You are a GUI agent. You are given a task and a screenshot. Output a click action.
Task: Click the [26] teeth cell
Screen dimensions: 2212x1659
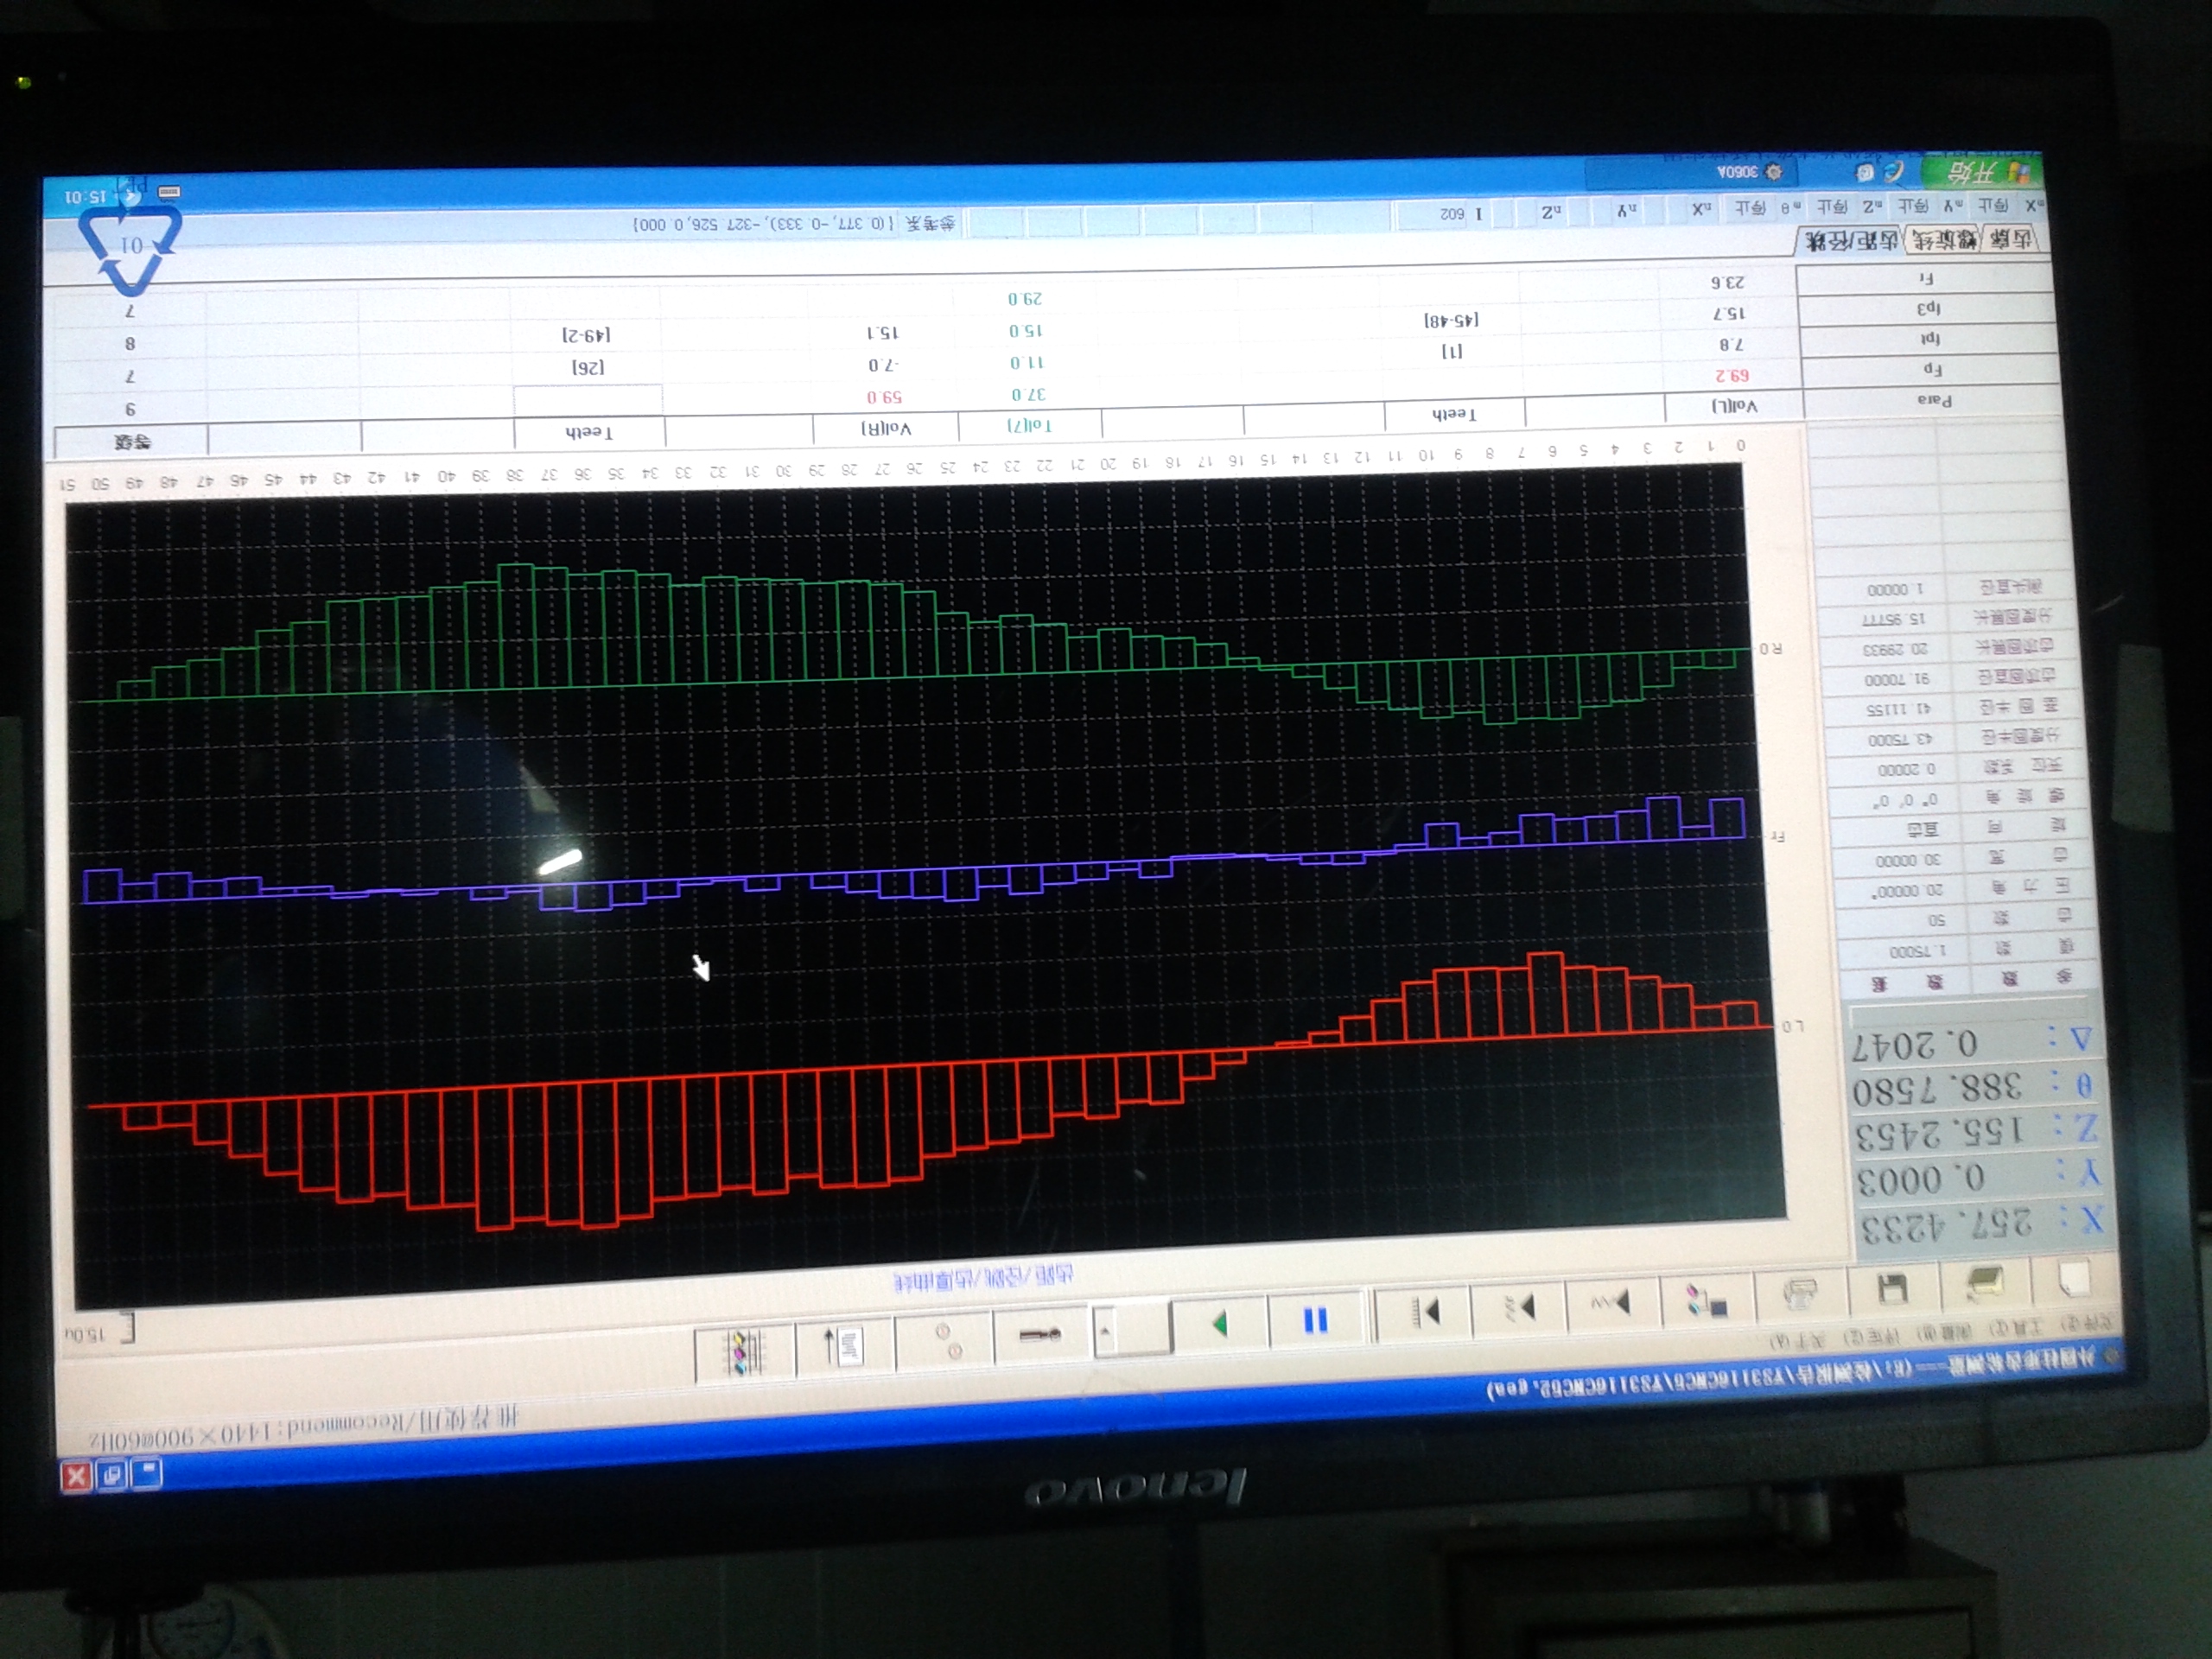tap(588, 367)
